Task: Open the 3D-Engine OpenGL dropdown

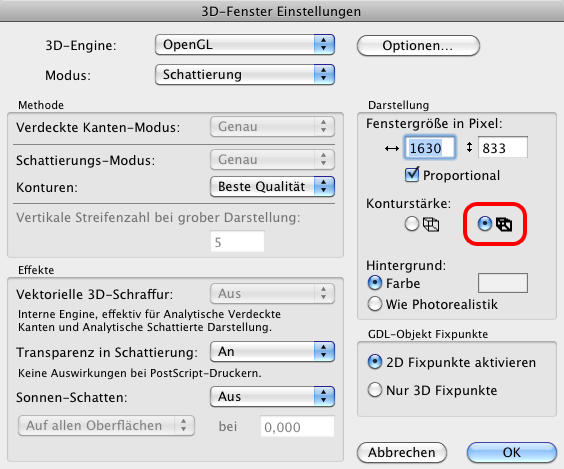Action: [x=245, y=45]
